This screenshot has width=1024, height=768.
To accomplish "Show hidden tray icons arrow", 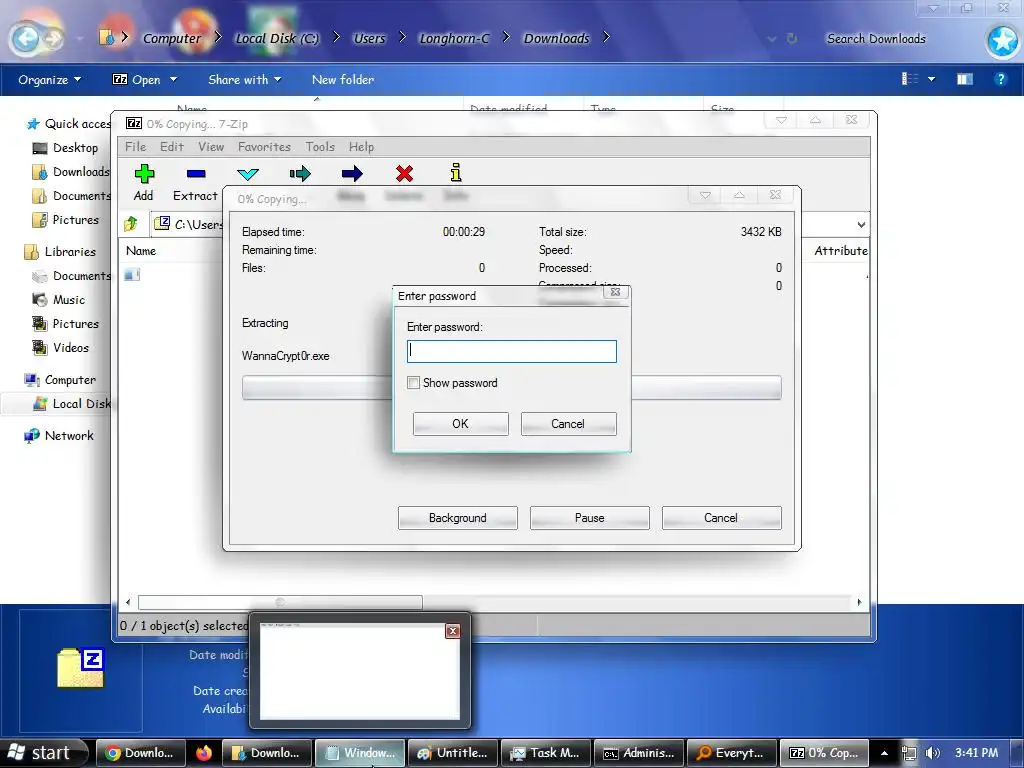I will click(x=884, y=753).
